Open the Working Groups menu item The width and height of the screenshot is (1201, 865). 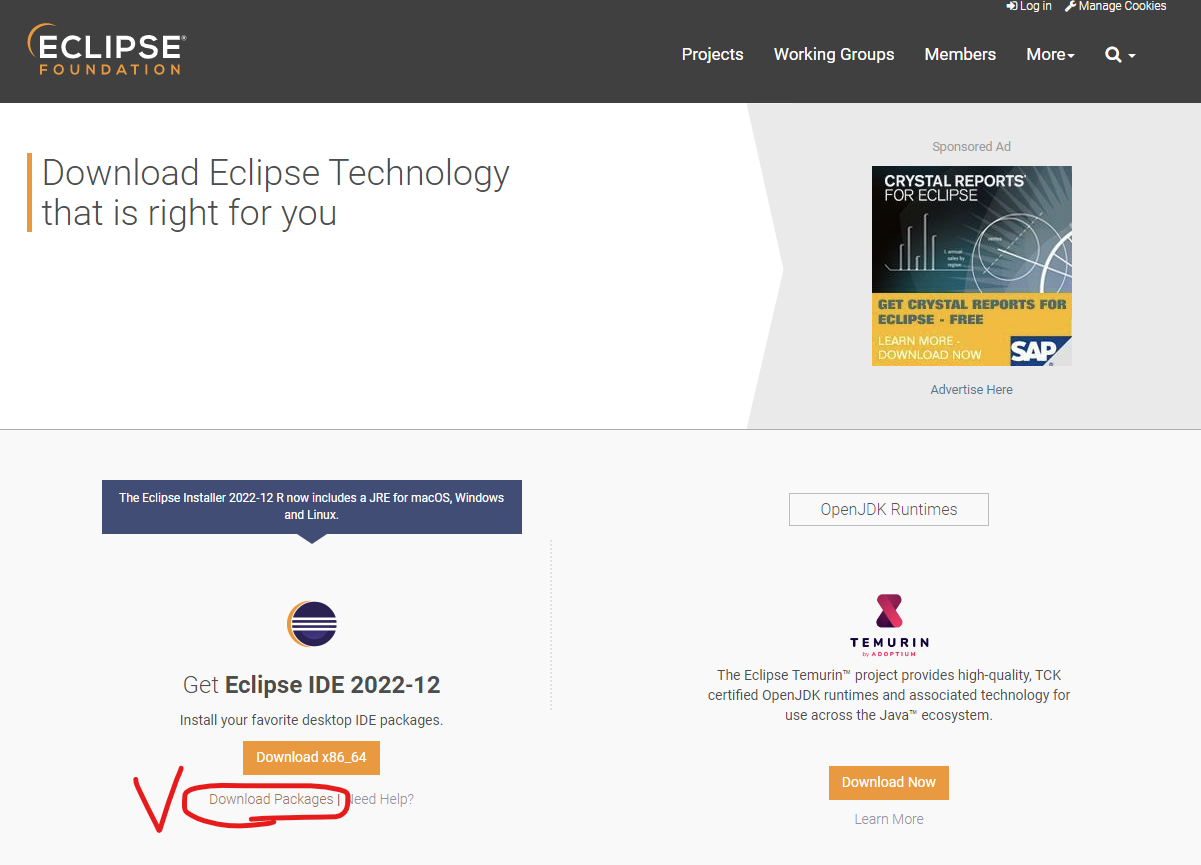pos(834,55)
